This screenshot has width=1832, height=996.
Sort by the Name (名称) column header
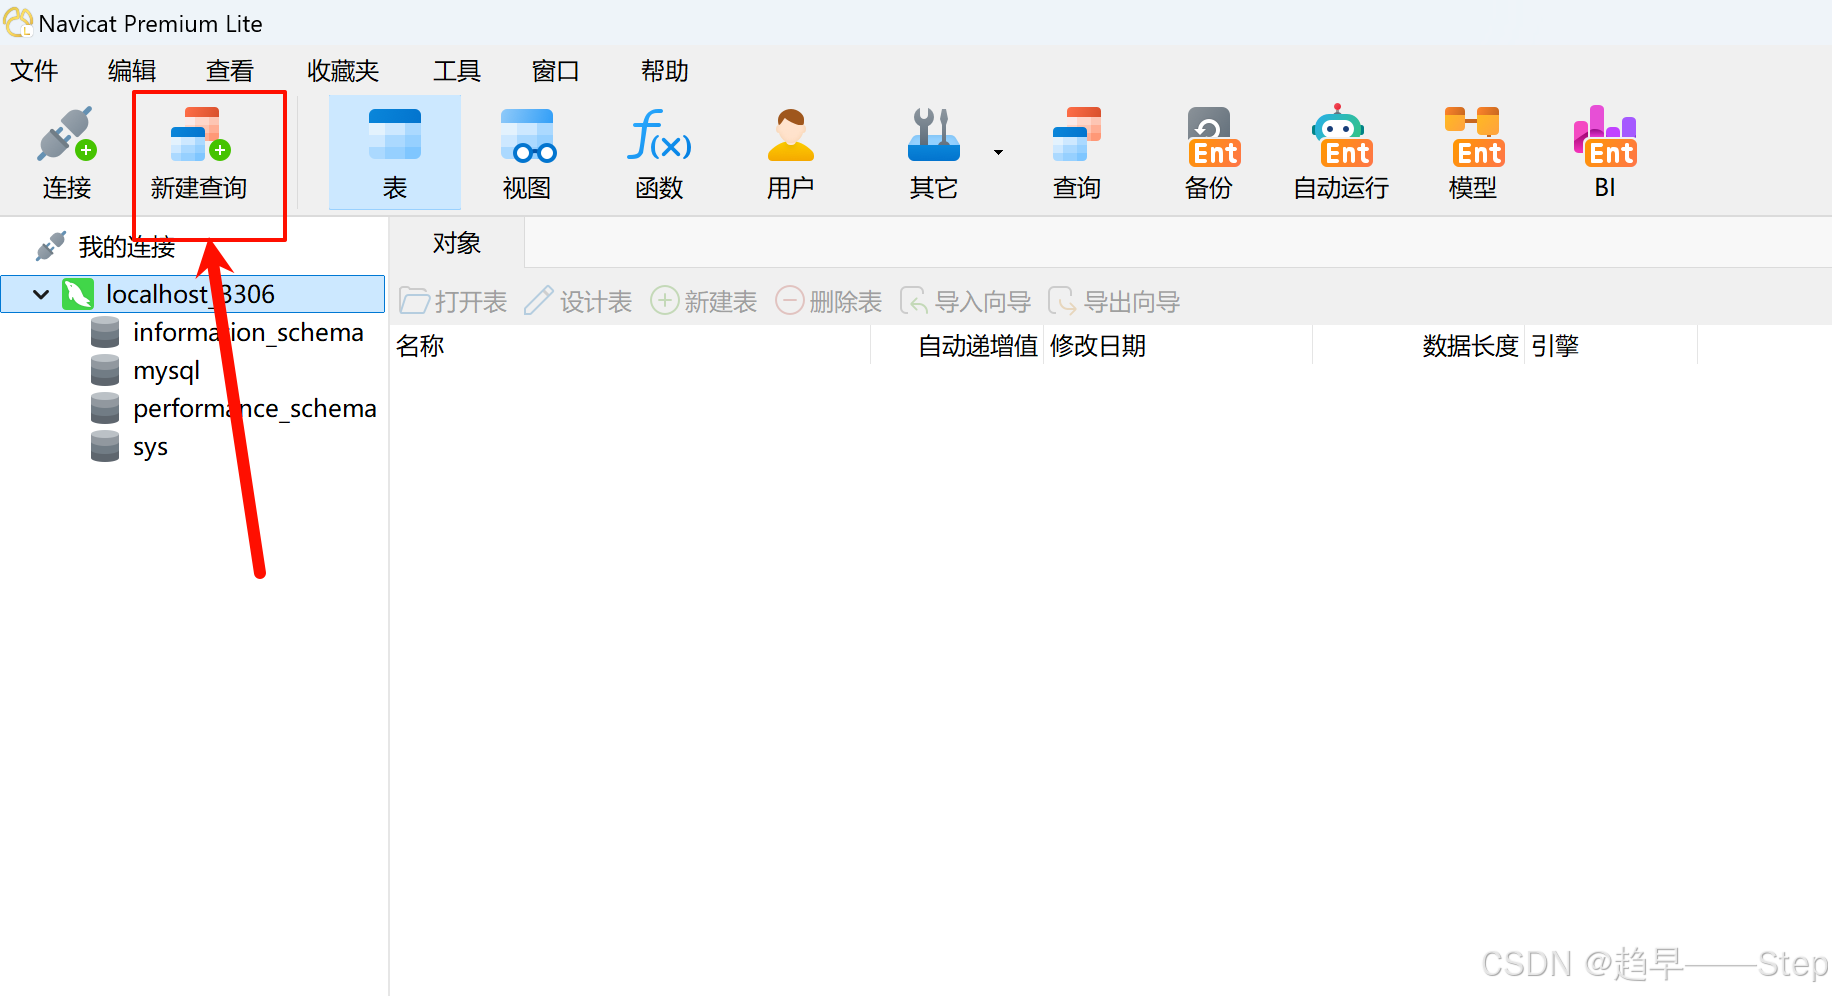point(630,346)
